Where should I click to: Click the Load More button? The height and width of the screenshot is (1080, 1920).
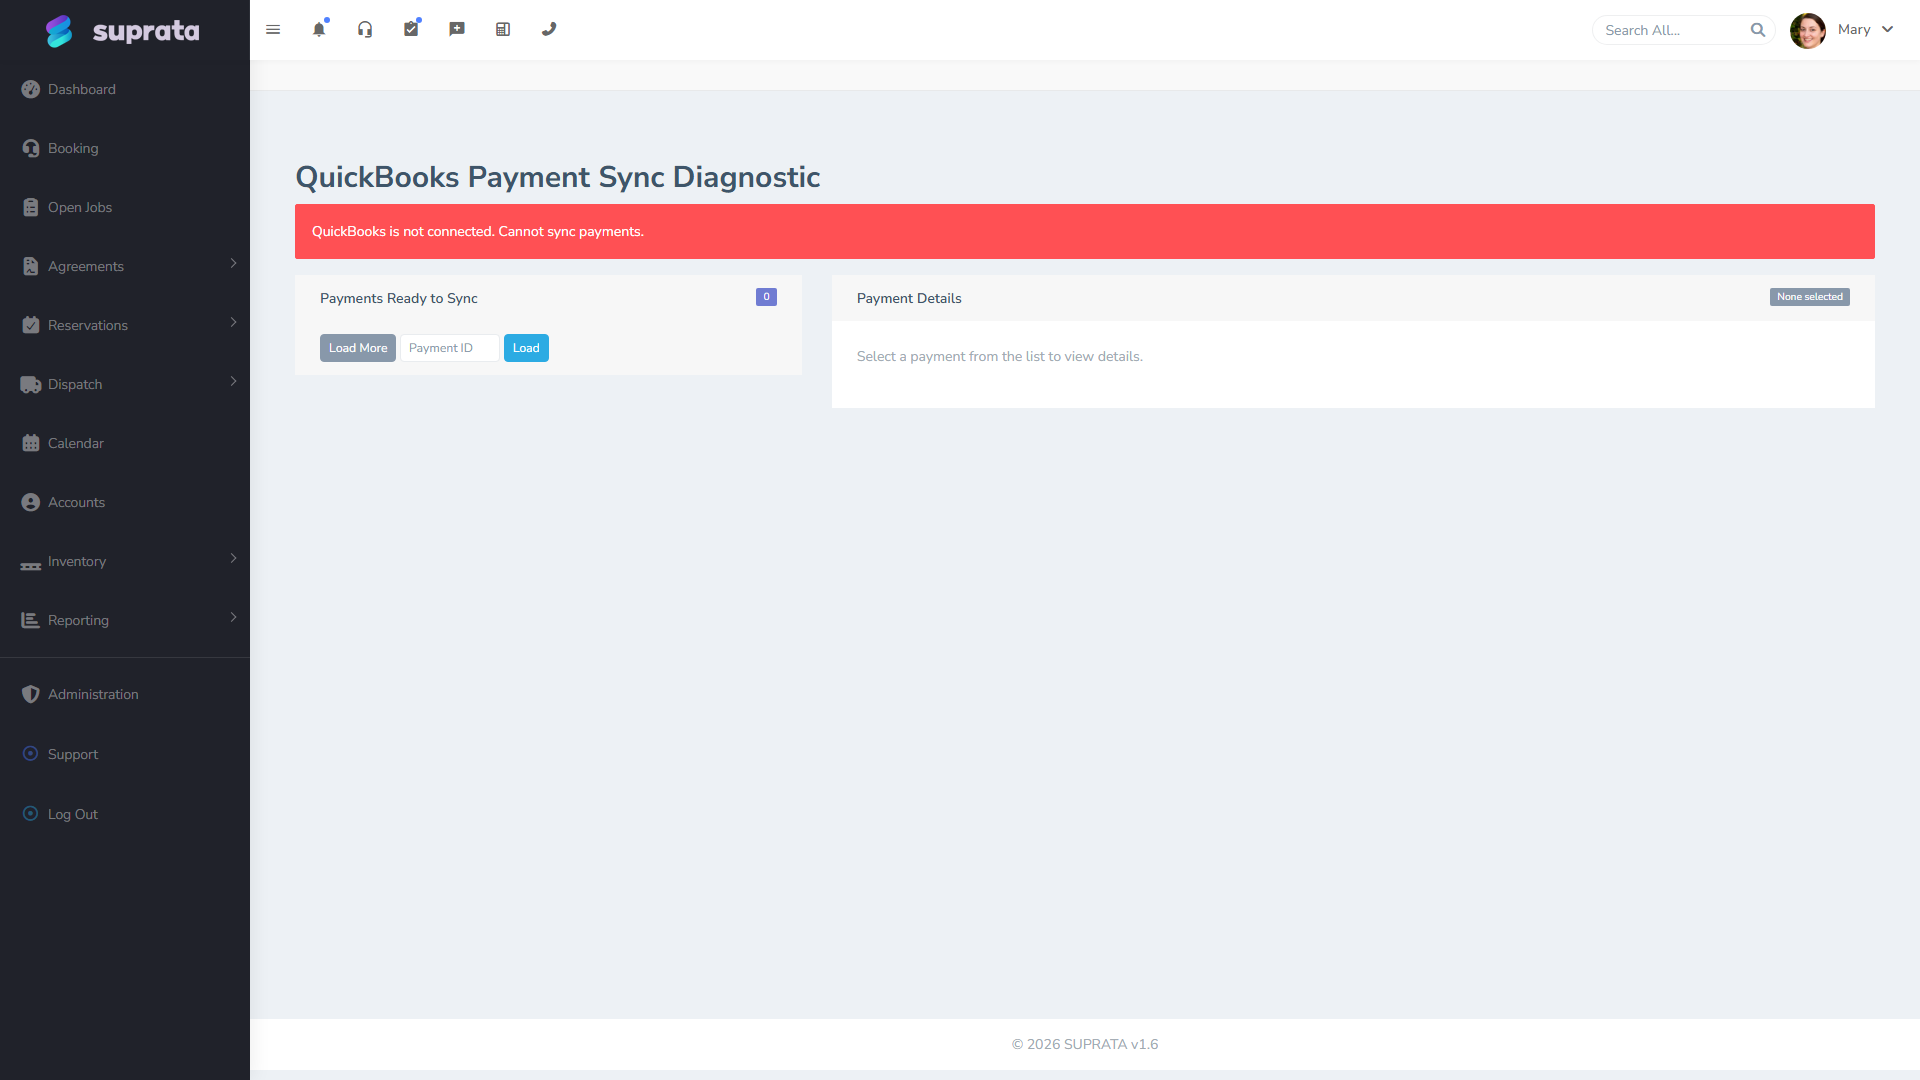[358, 348]
